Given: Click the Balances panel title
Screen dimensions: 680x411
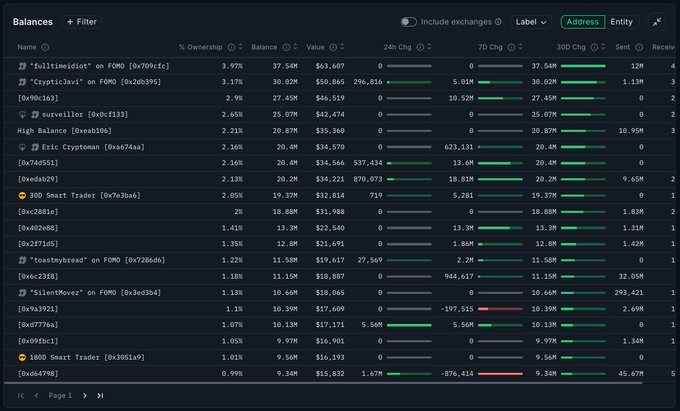Looking at the screenshot, I should [33, 22].
